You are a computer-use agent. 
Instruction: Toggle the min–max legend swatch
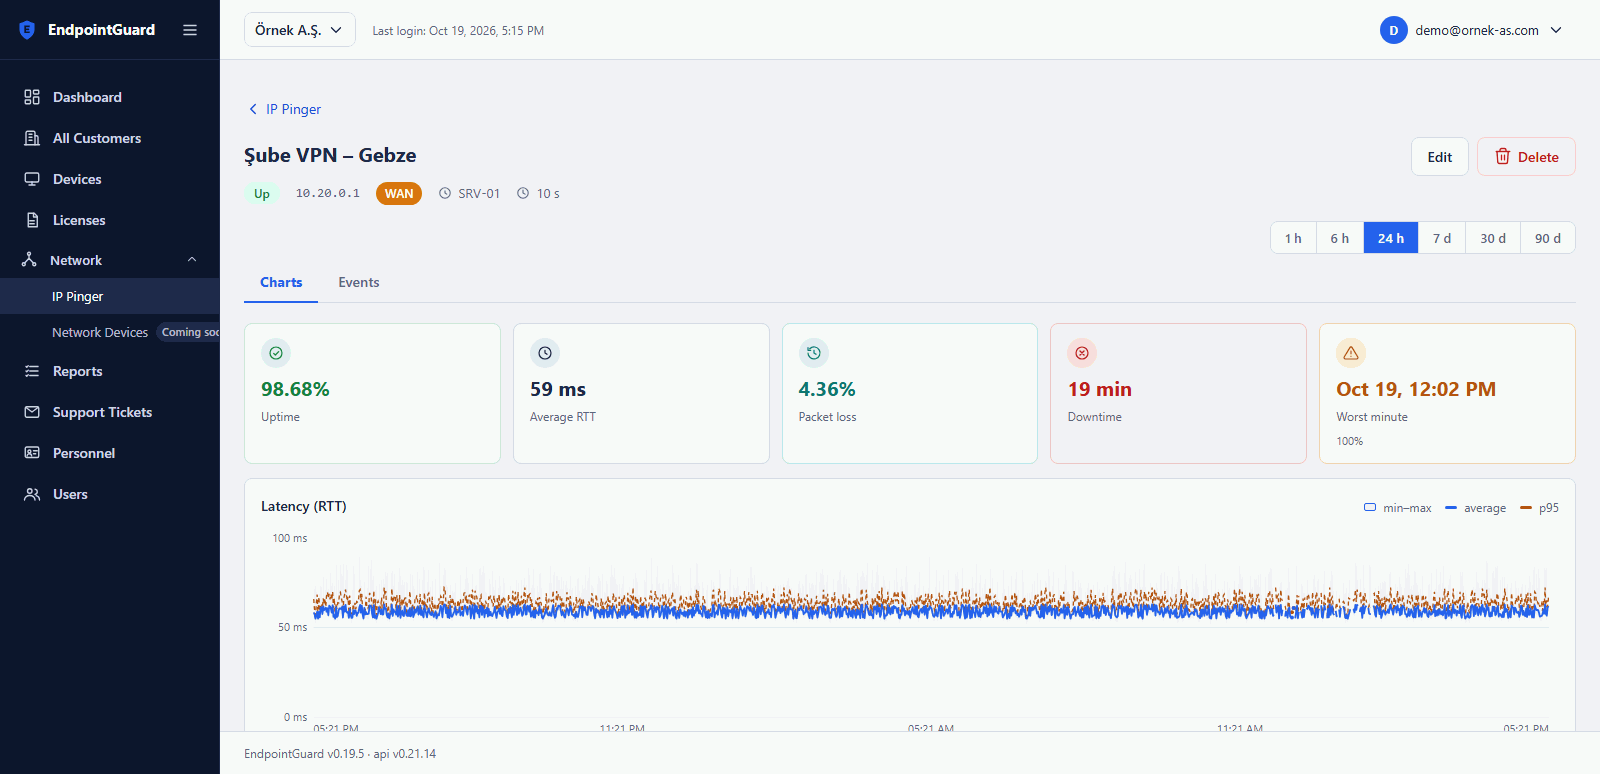coord(1370,507)
